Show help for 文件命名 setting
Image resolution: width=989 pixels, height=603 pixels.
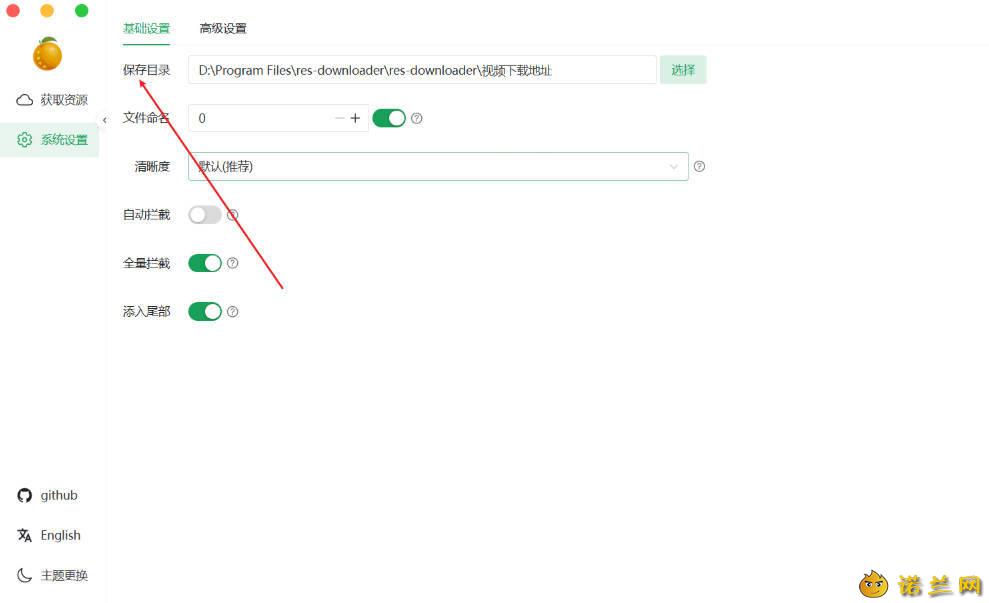pyautogui.click(x=417, y=118)
